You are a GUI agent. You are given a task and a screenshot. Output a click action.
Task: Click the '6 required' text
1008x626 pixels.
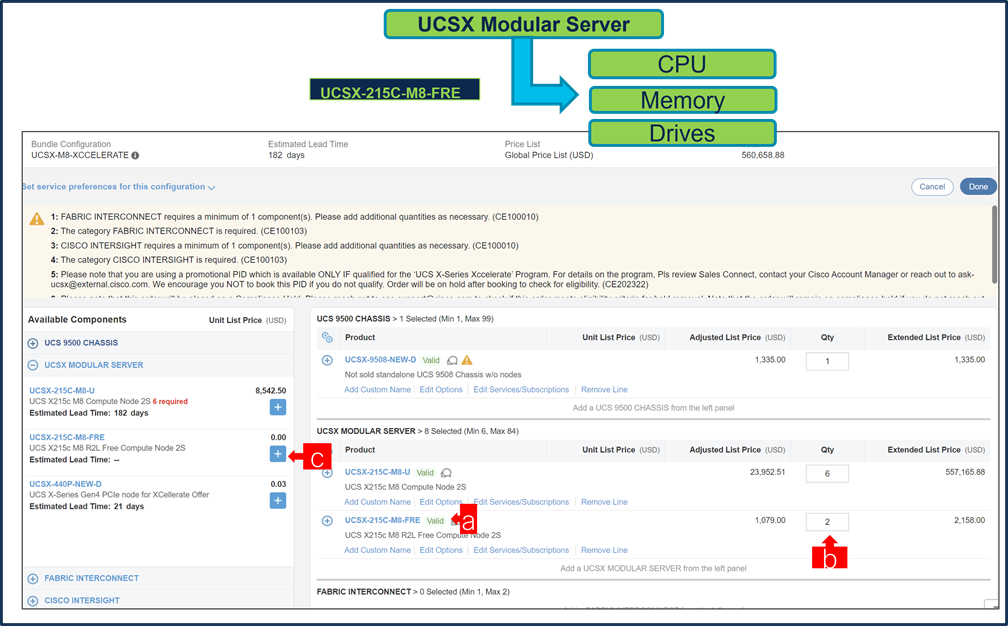(170, 402)
